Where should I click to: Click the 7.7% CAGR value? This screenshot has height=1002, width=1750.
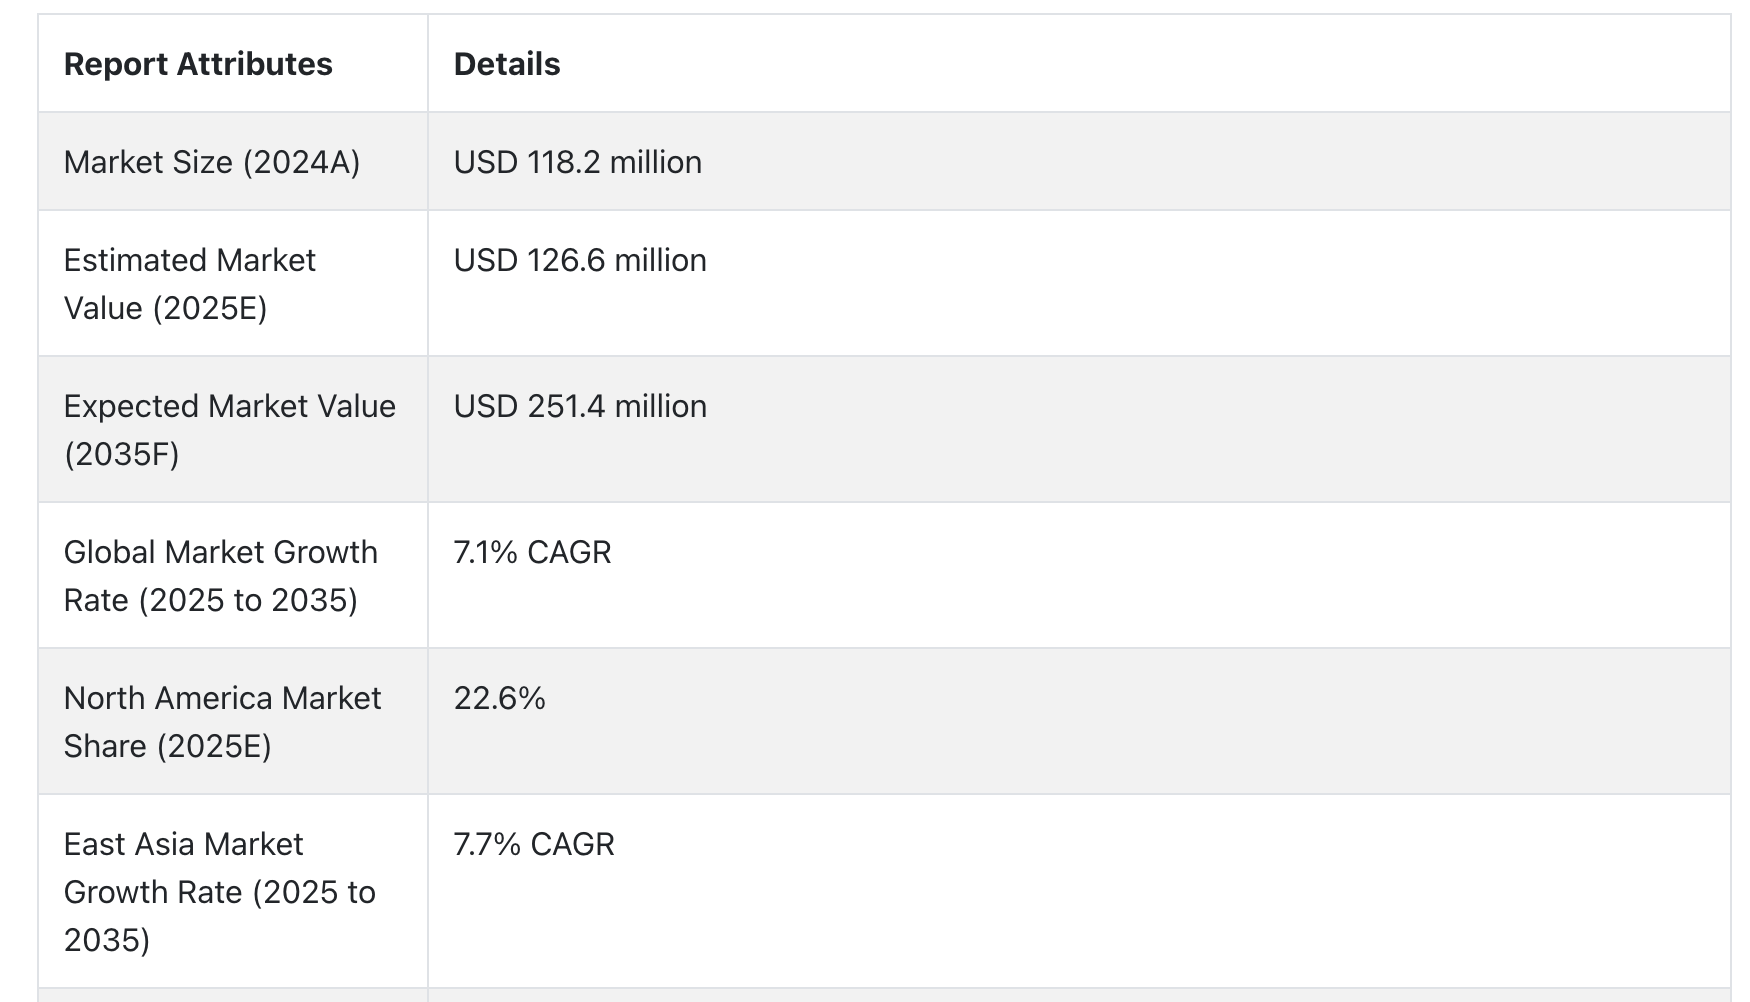click(534, 844)
